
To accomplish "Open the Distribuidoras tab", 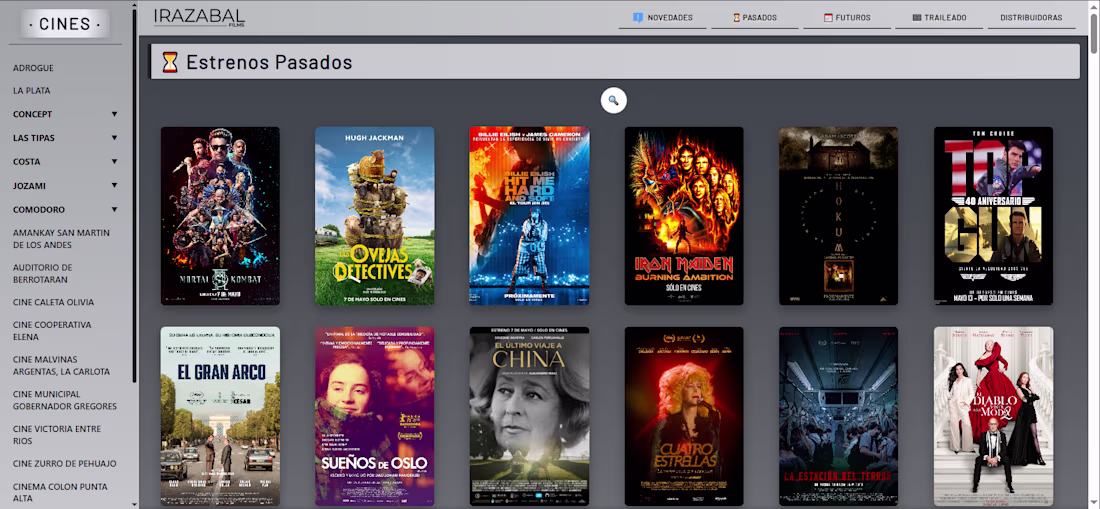I will pyautogui.click(x=1031, y=18).
